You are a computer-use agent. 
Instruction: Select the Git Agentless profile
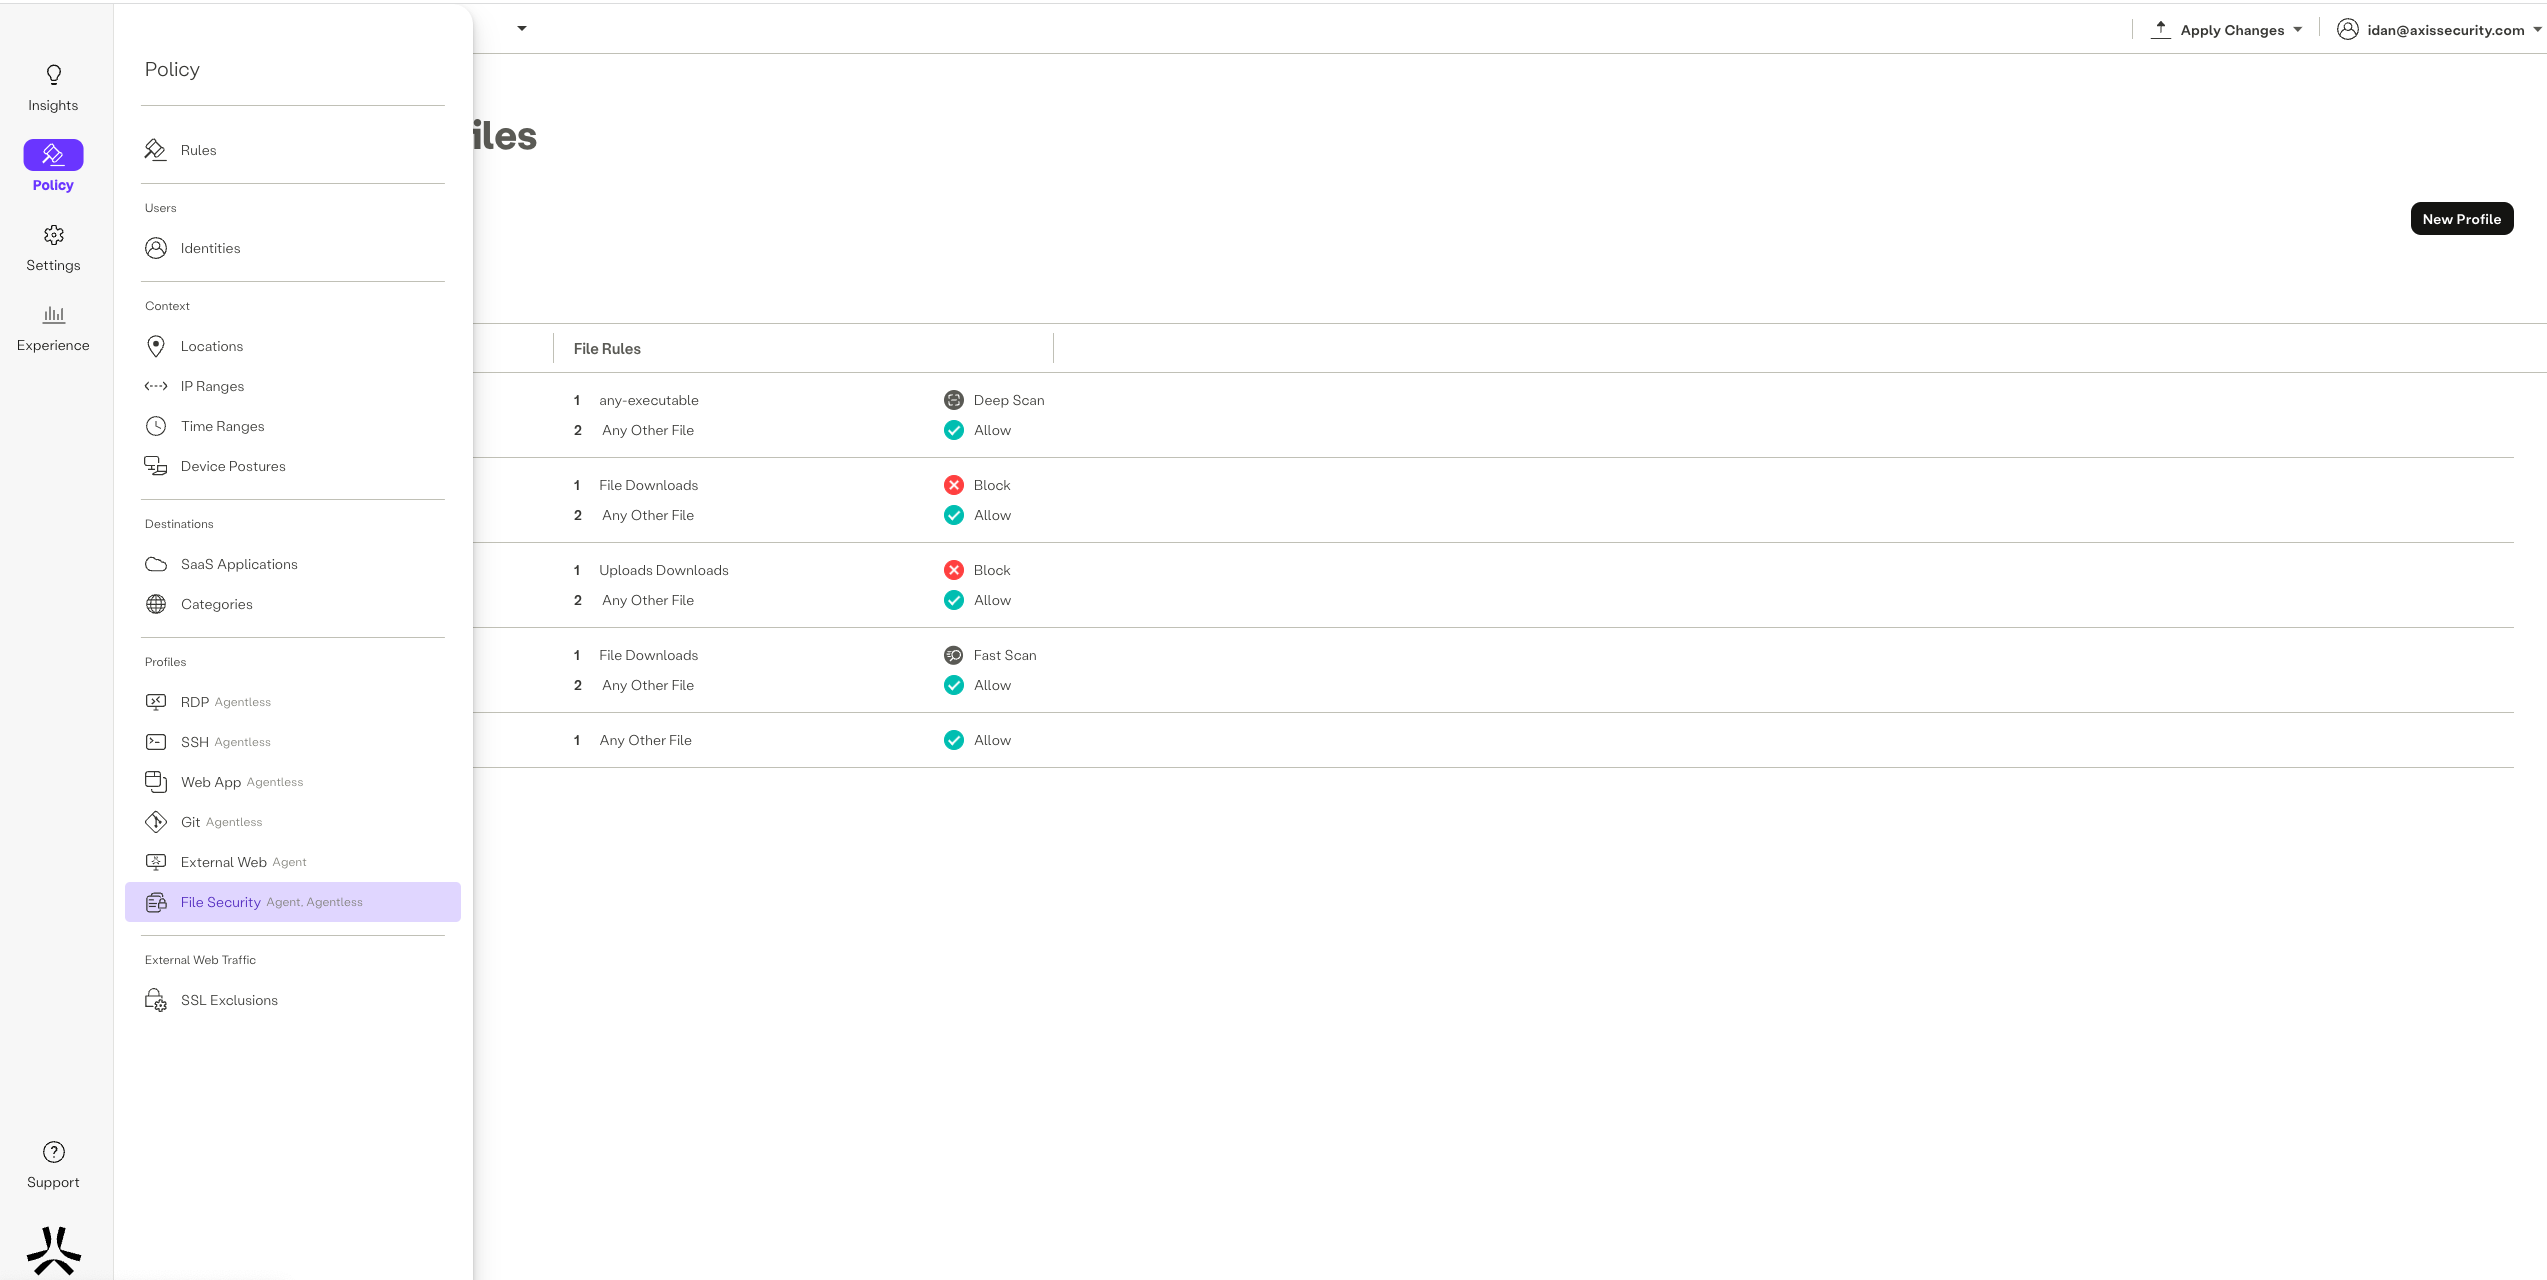[x=221, y=822]
